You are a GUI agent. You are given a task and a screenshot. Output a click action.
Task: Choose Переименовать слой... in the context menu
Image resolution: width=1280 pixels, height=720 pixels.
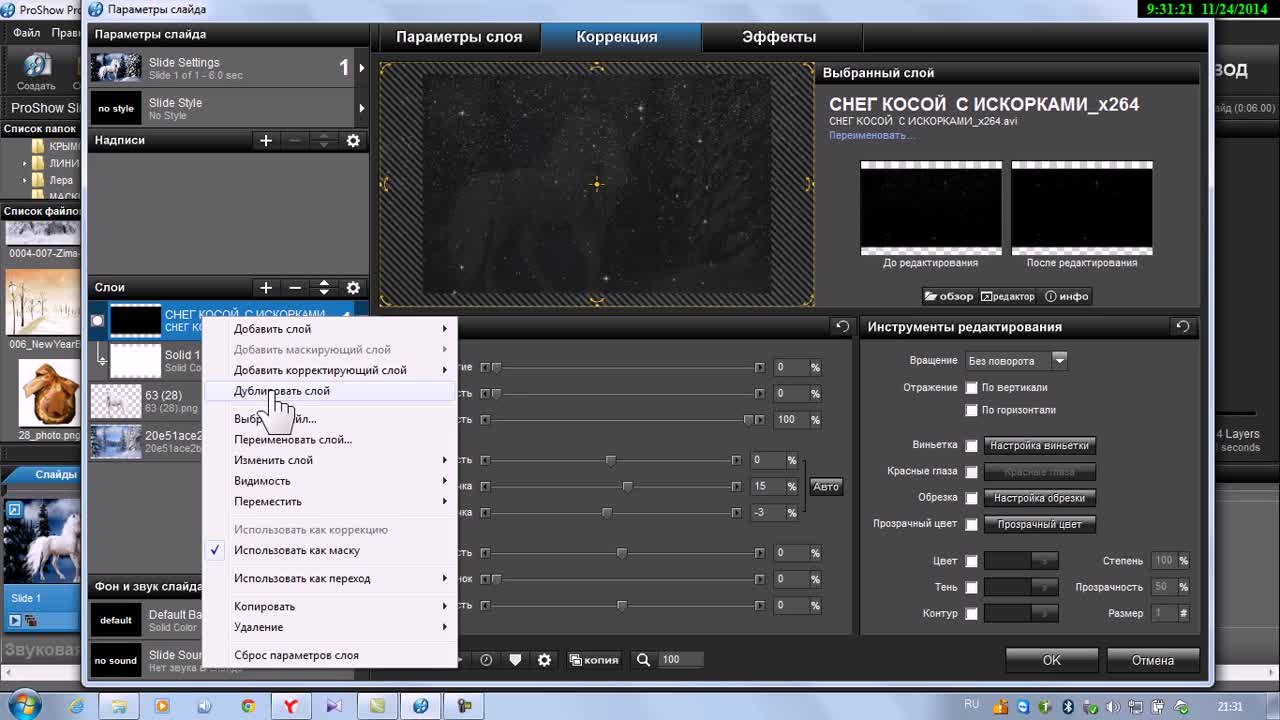click(330, 440)
